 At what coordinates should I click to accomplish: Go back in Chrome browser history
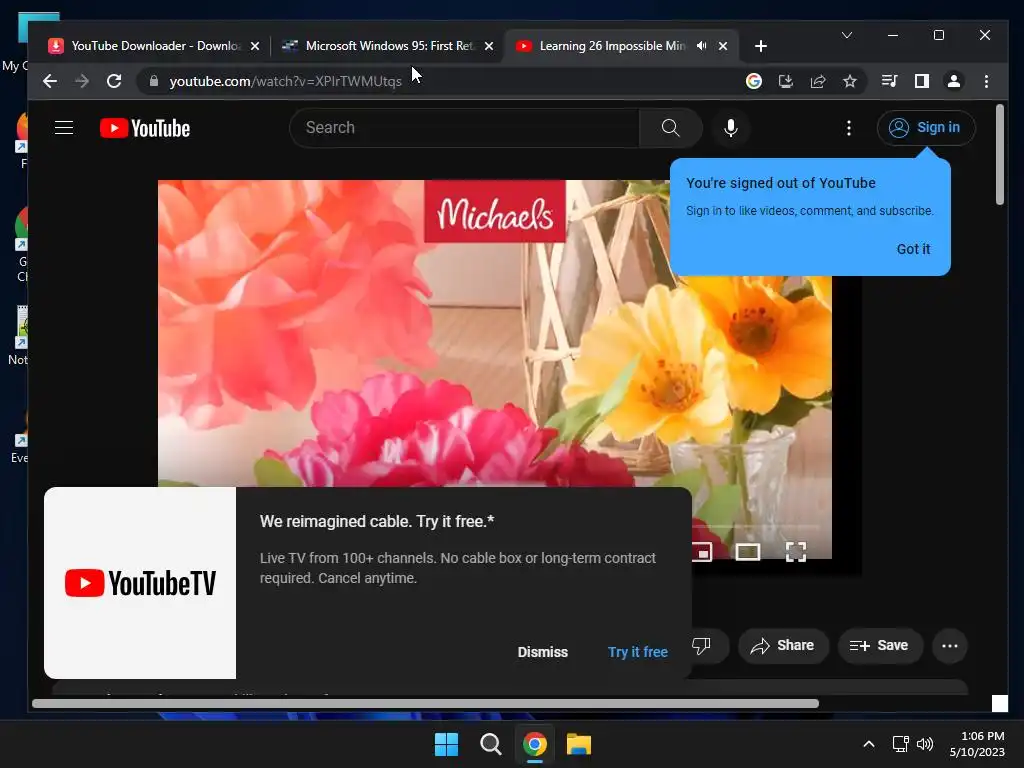50,81
